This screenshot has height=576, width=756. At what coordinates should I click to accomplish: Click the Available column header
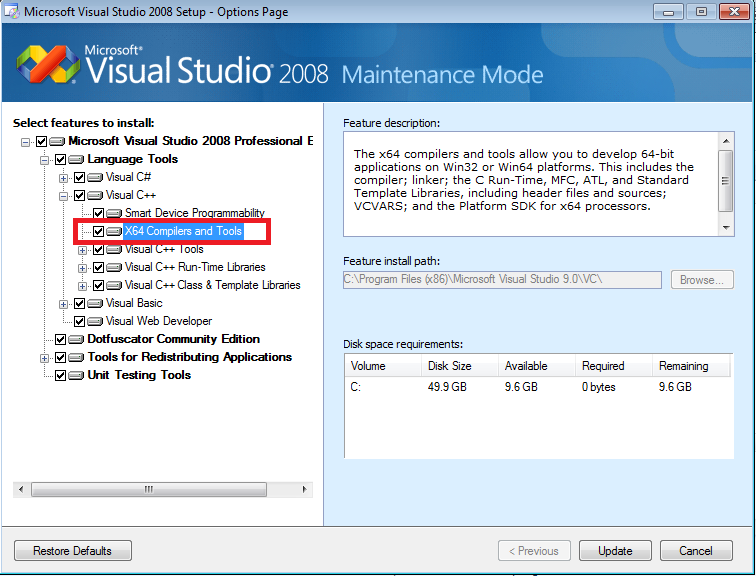pyautogui.click(x=537, y=366)
